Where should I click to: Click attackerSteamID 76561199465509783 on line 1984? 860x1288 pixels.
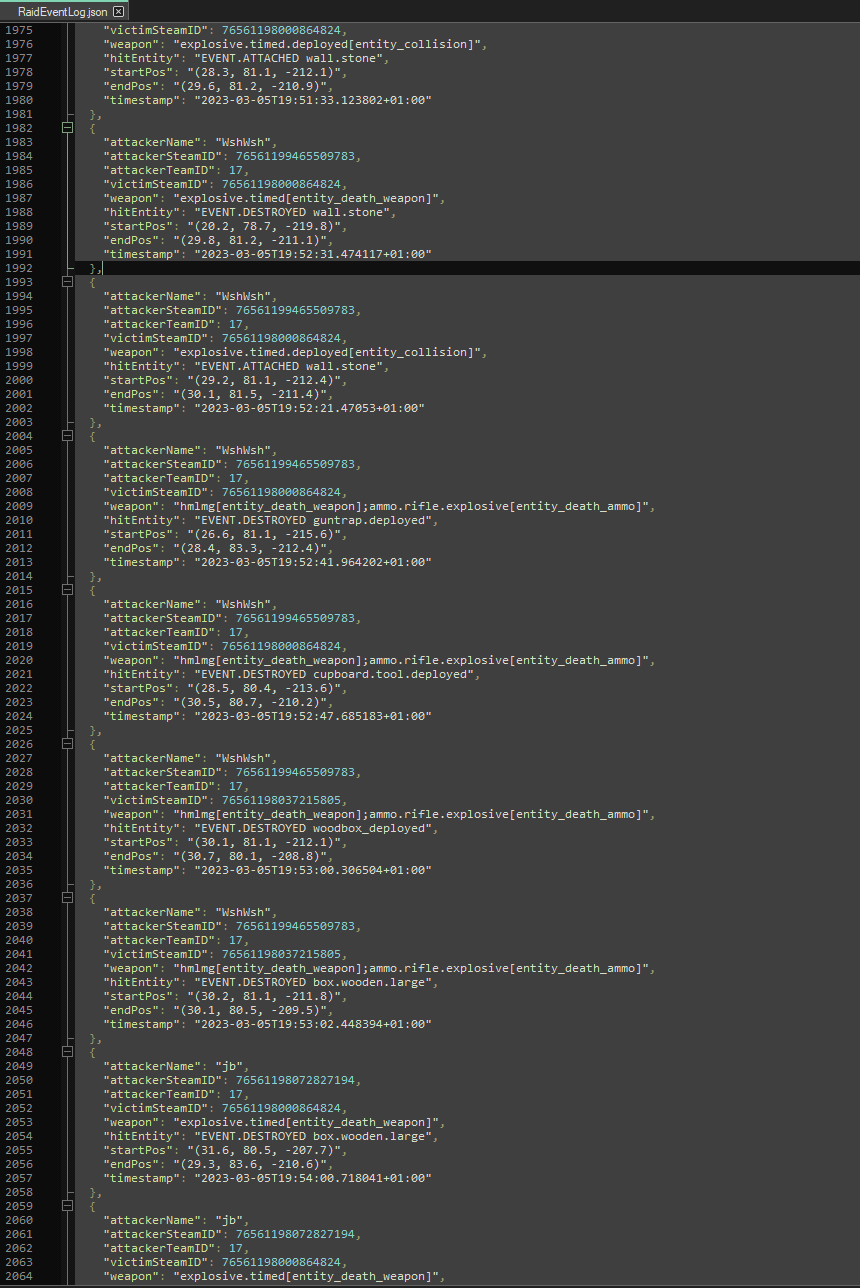[x=295, y=156]
